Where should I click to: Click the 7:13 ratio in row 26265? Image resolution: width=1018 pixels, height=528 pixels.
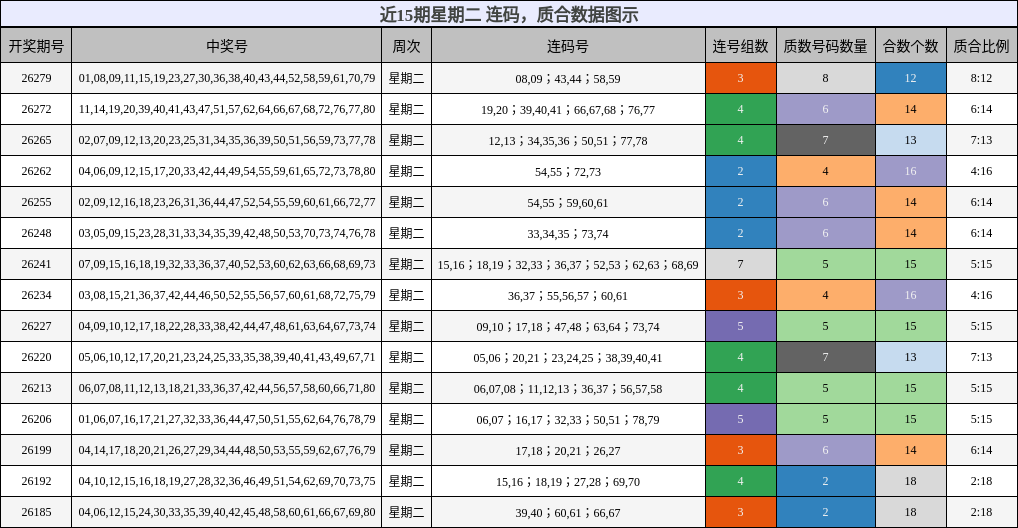(982, 140)
